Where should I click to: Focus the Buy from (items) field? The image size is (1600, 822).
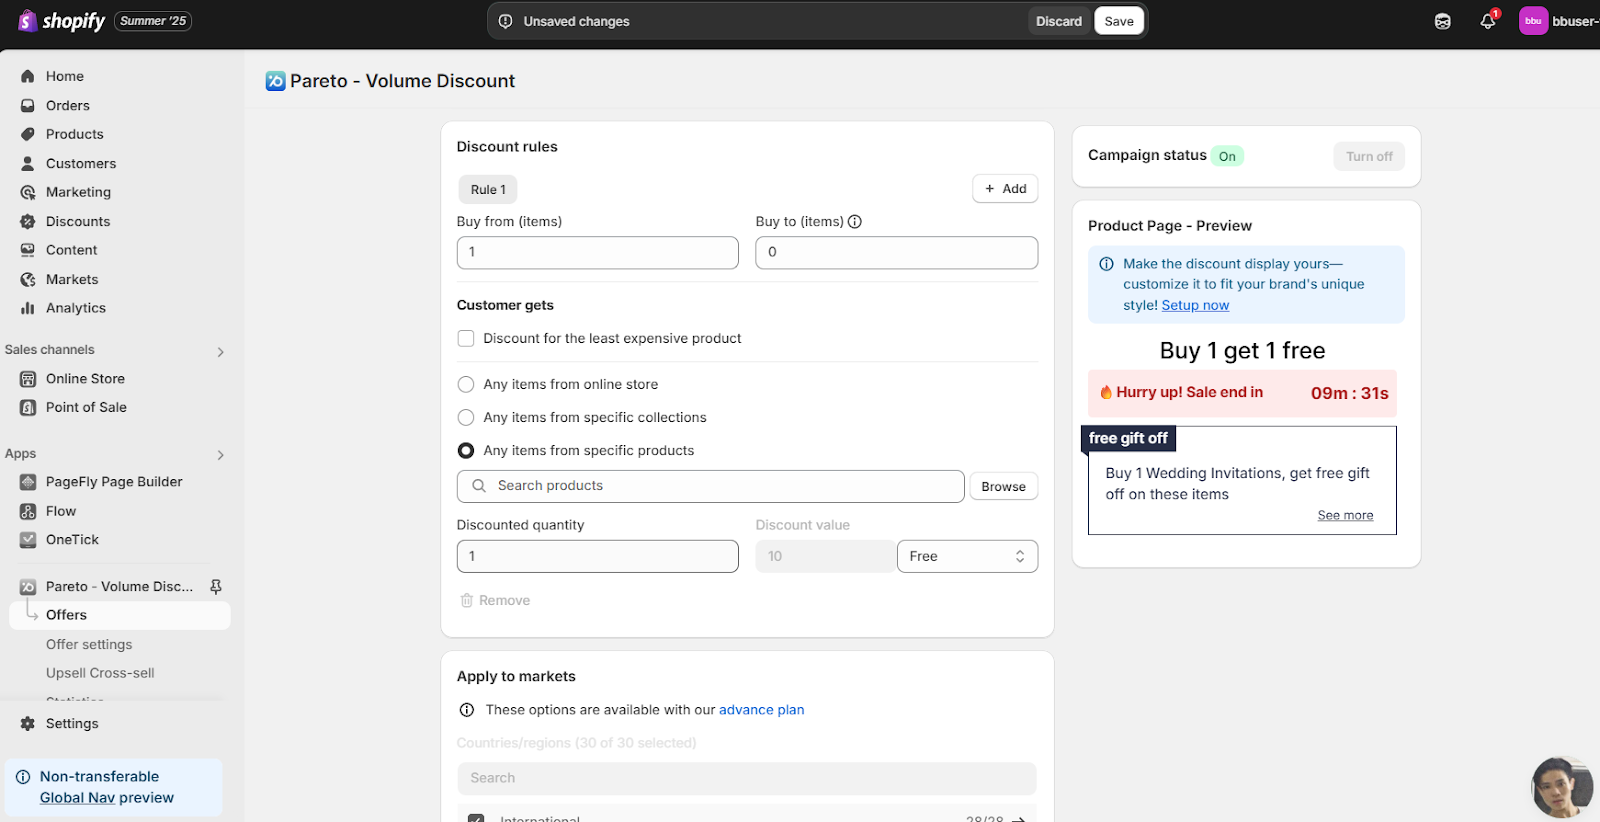pyautogui.click(x=597, y=252)
